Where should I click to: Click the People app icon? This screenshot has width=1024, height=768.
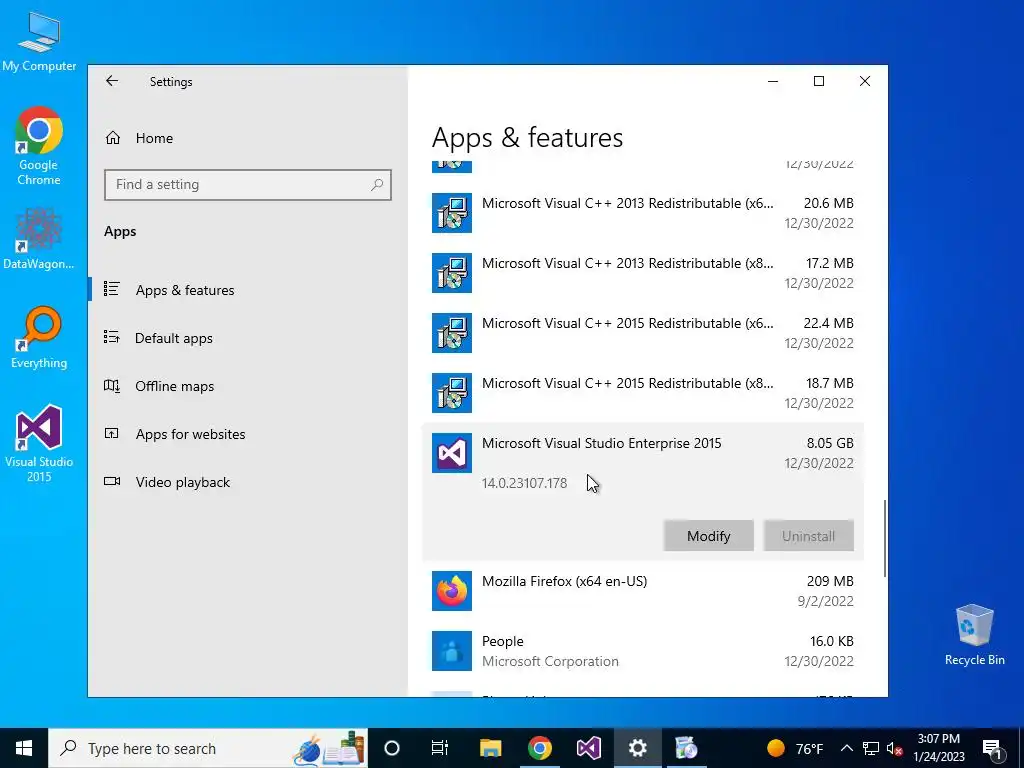point(451,650)
